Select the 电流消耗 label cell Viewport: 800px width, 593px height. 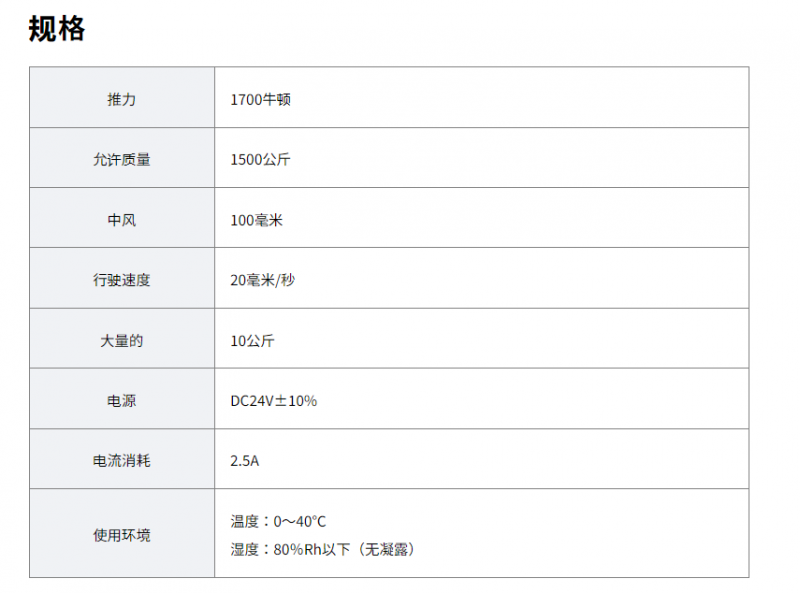(121, 461)
